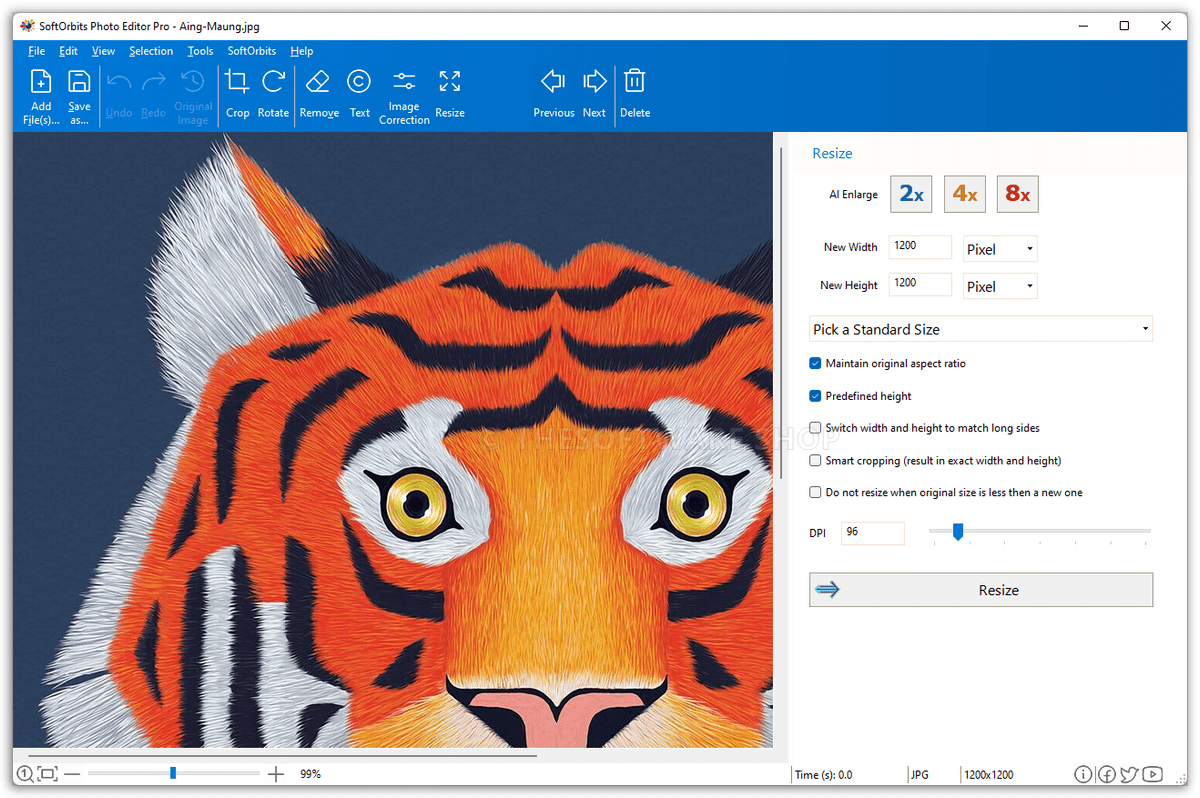
Task: Open the New Width unit dropdown
Action: (x=1000, y=249)
